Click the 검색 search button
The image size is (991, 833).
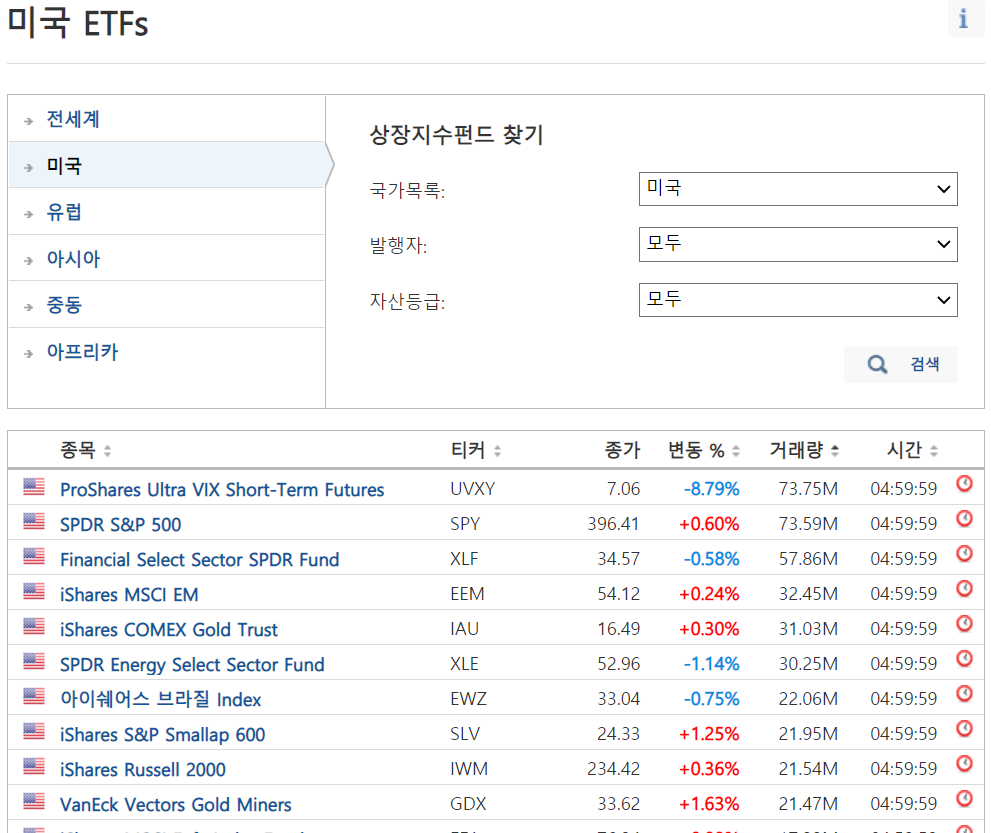(901, 364)
